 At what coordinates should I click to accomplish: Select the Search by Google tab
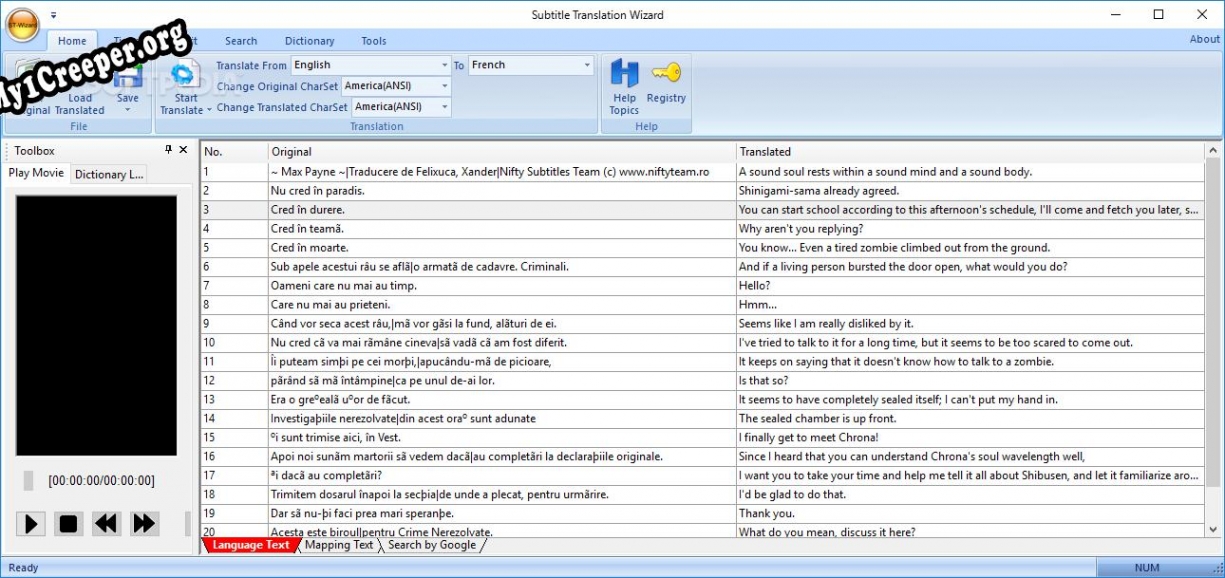(432, 545)
